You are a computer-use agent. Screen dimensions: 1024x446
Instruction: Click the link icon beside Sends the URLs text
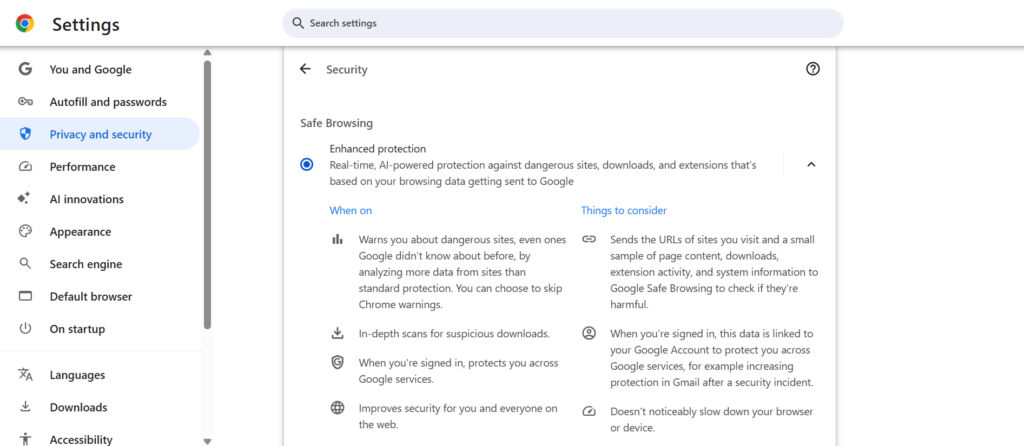(x=589, y=239)
